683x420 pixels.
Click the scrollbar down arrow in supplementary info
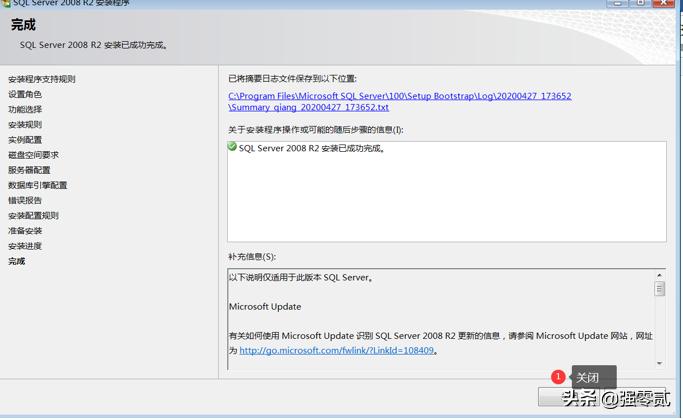click(659, 363)
